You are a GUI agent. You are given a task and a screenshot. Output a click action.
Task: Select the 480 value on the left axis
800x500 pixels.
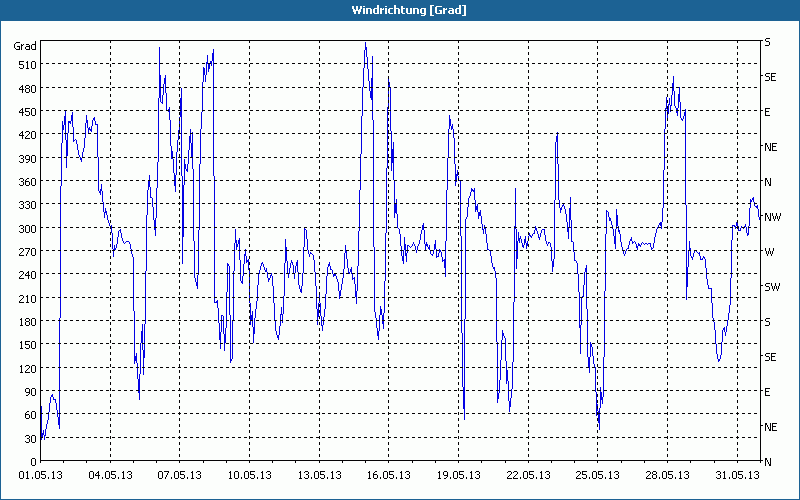pos(28,89)
